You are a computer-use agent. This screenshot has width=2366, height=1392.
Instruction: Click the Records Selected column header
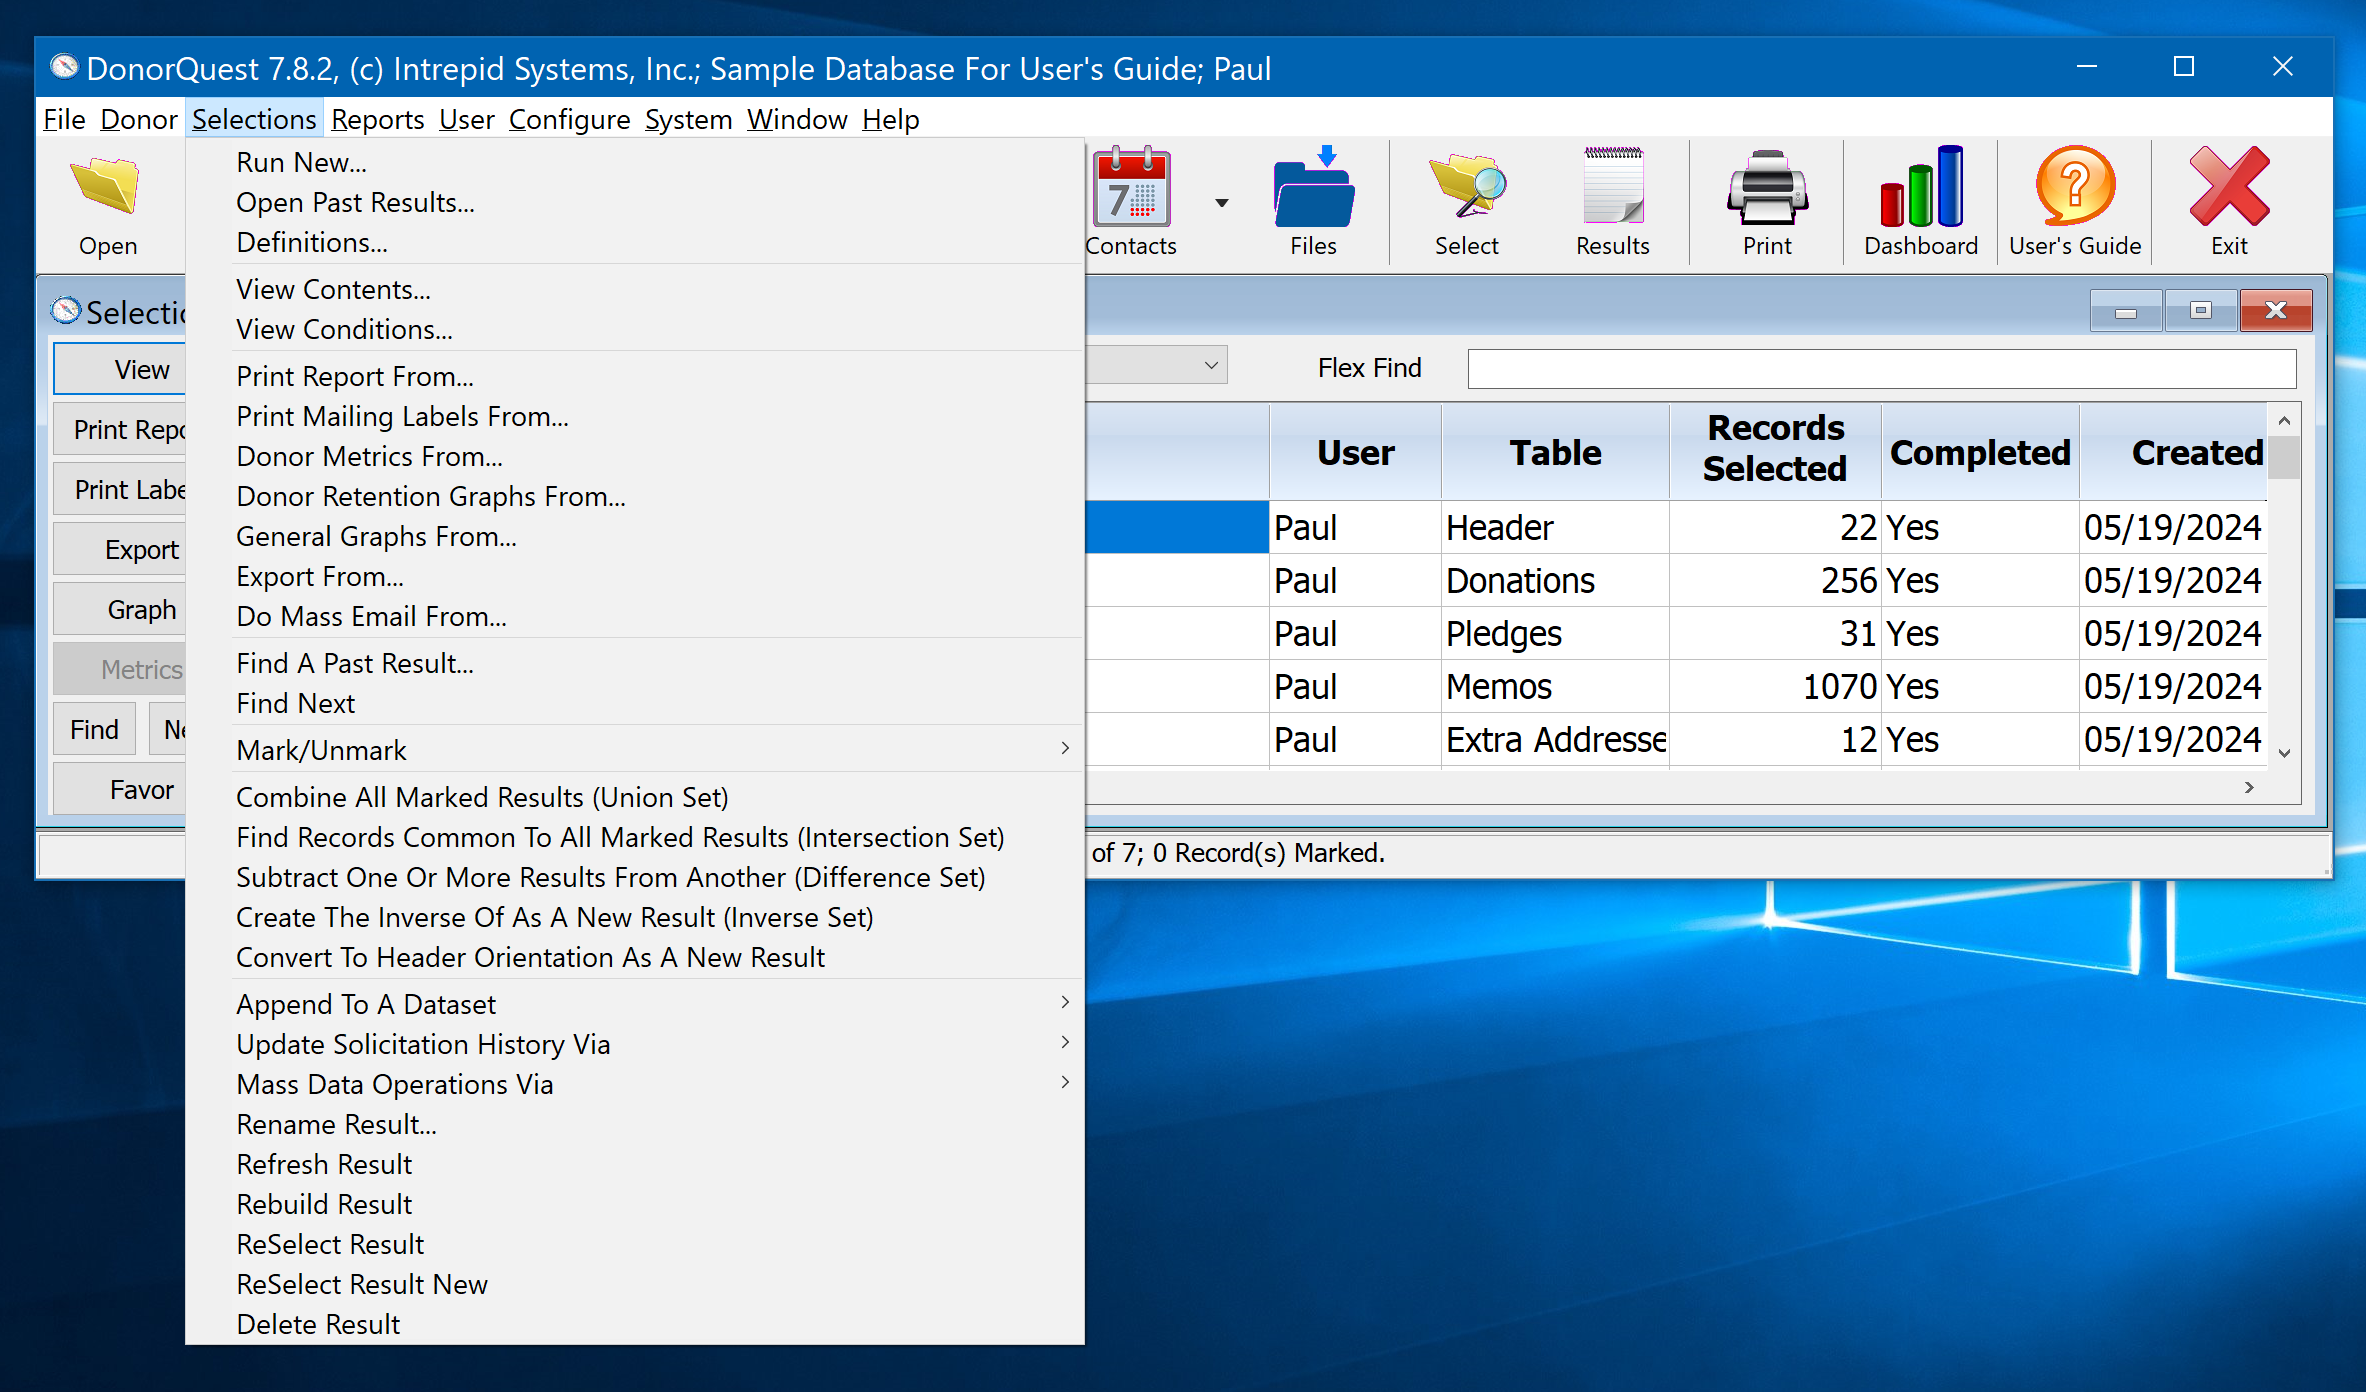1774,450
